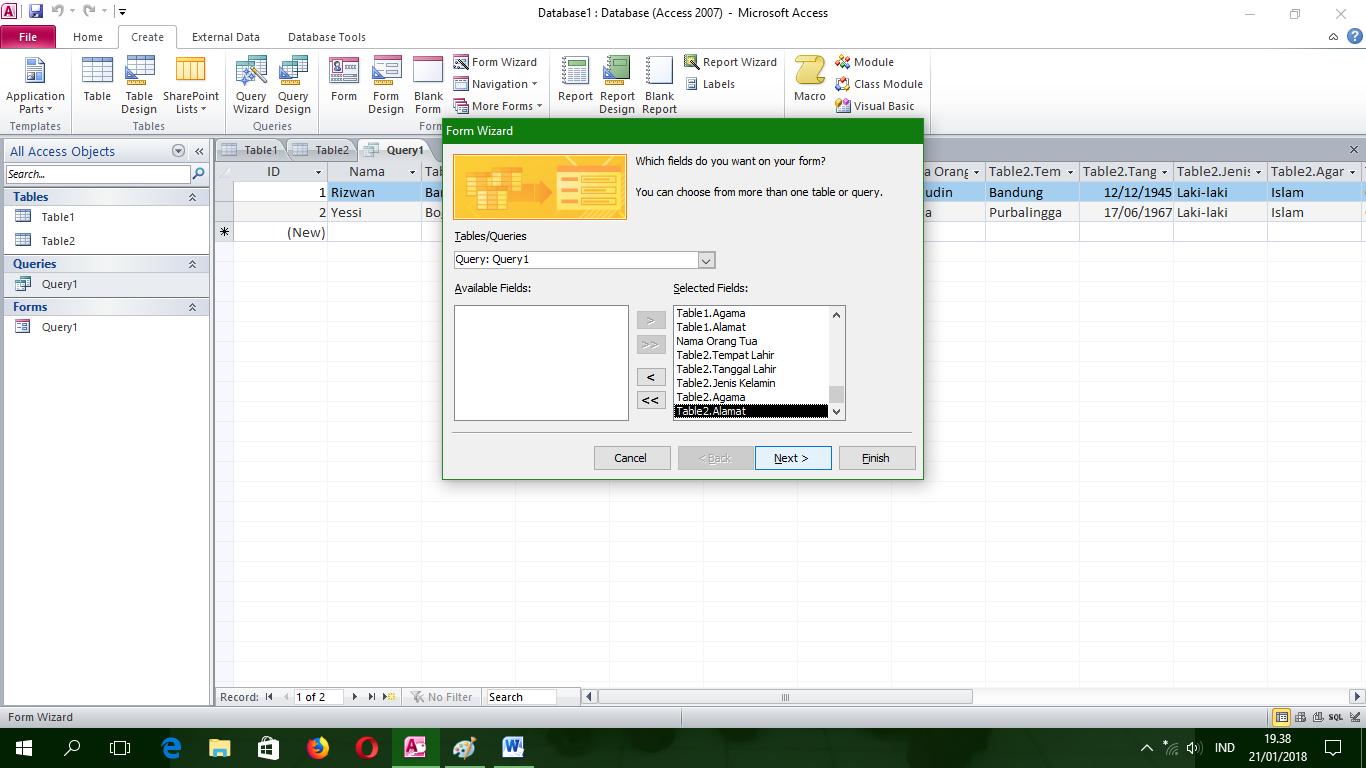Open Query Design
The image size is (1366, 768).
coord(292,85)
